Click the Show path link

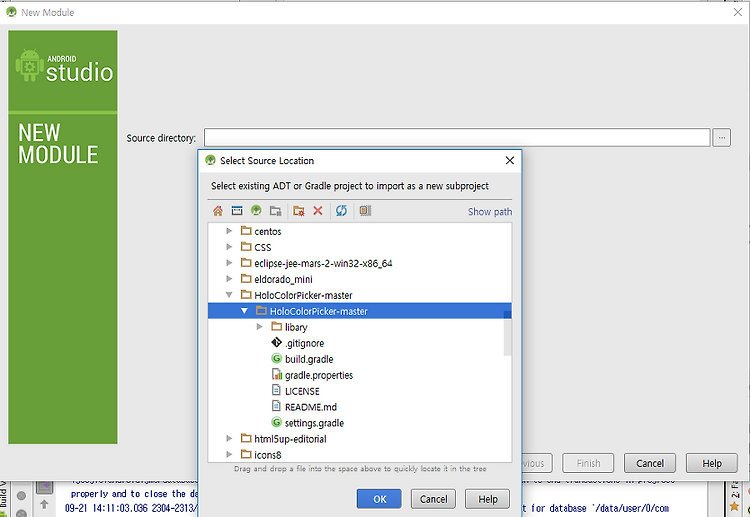click(490, 212)
